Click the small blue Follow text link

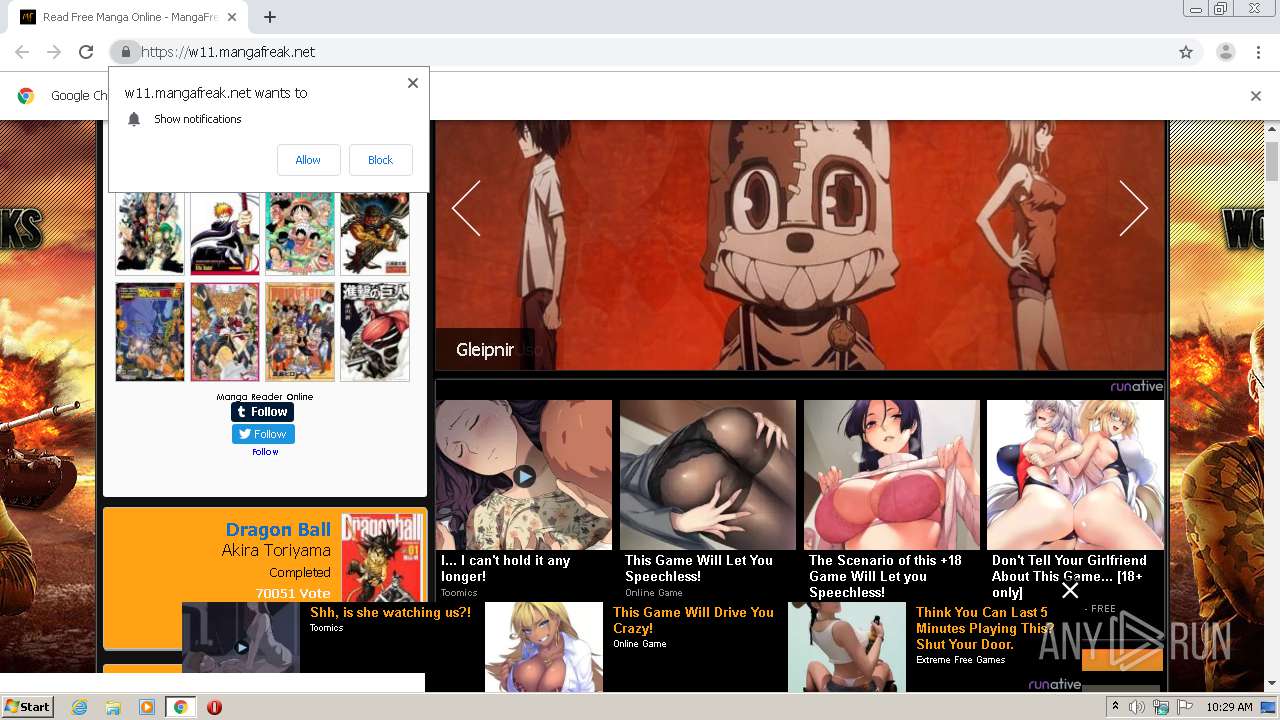coord(265,452)
